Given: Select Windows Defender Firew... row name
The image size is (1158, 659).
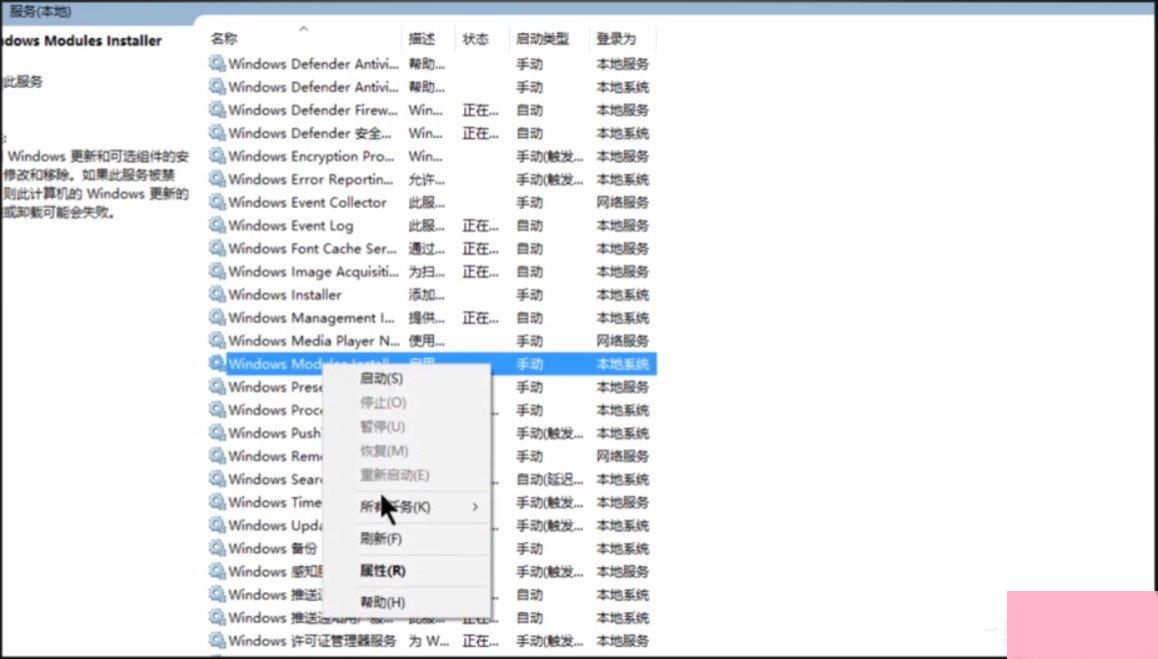Looking at the screenshot, I should pos(313,110).
